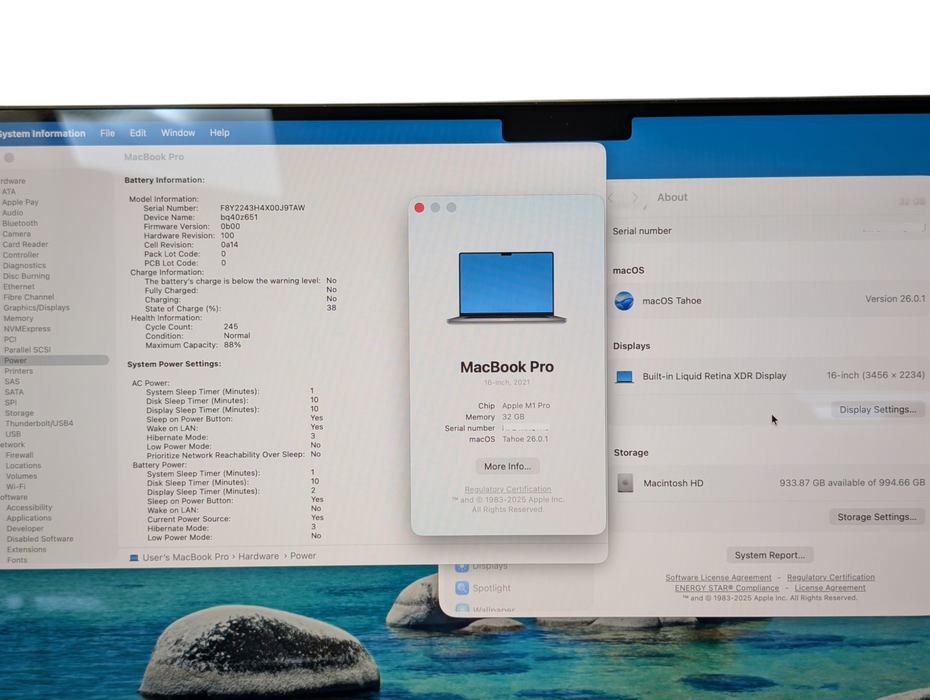Go forward using the About forward arrow
930x700 pixels.
[x=635, y=198]
